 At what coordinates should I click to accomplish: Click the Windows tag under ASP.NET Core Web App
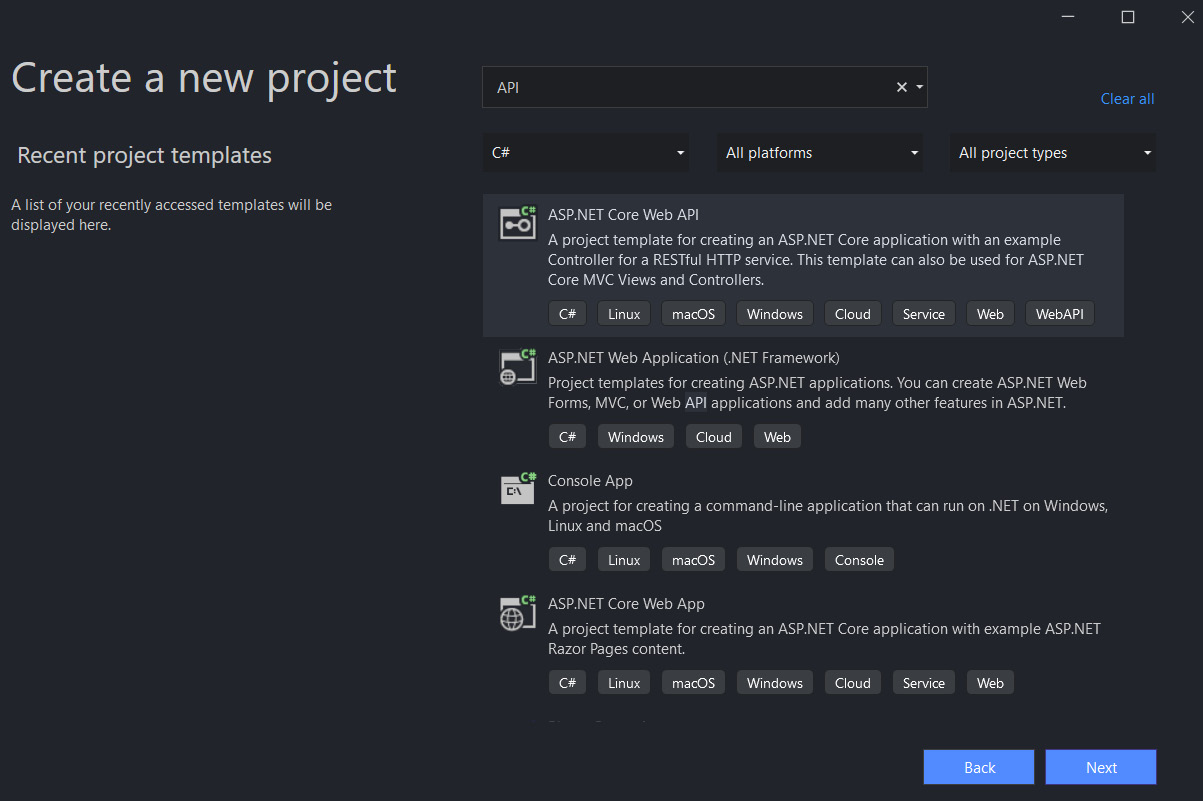tap(775, 683)
